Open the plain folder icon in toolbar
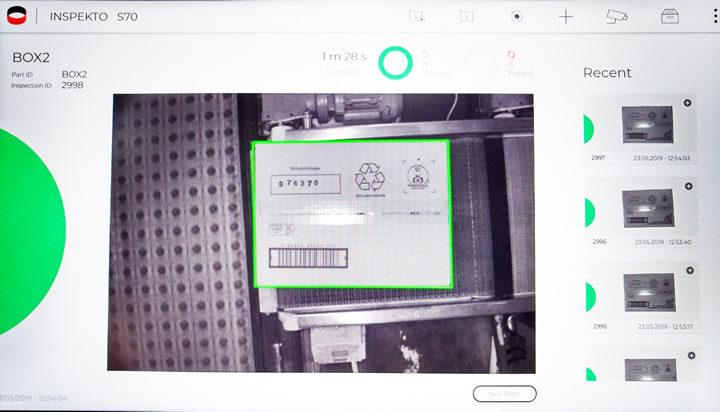Image resolution: width=720 pixels, height=412 pixels. (467, 17)
